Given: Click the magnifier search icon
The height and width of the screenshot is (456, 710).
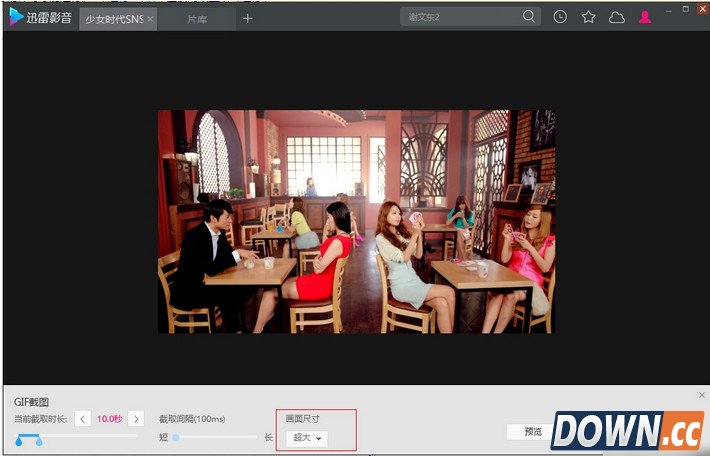Looking at the screenshot, I should 528,17.
